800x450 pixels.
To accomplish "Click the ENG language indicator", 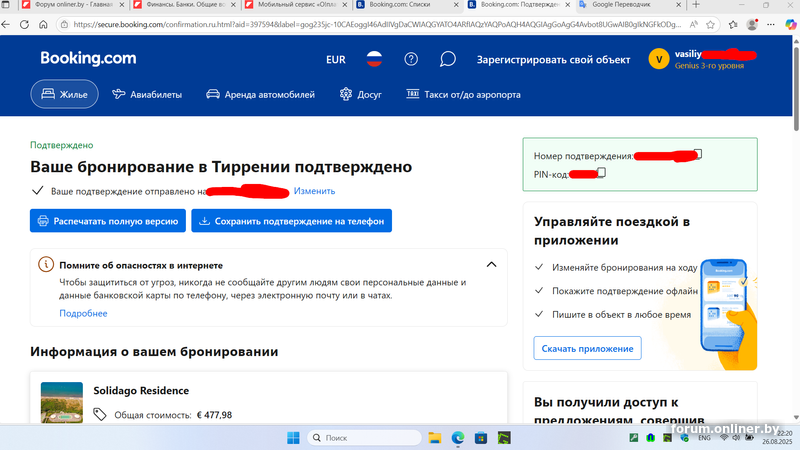I will click(705, 438).
